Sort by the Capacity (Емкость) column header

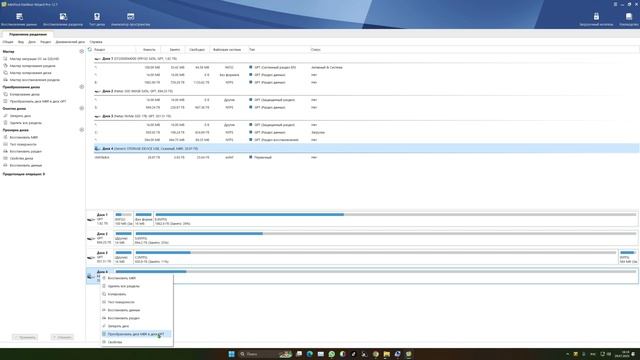click(149, 49)
